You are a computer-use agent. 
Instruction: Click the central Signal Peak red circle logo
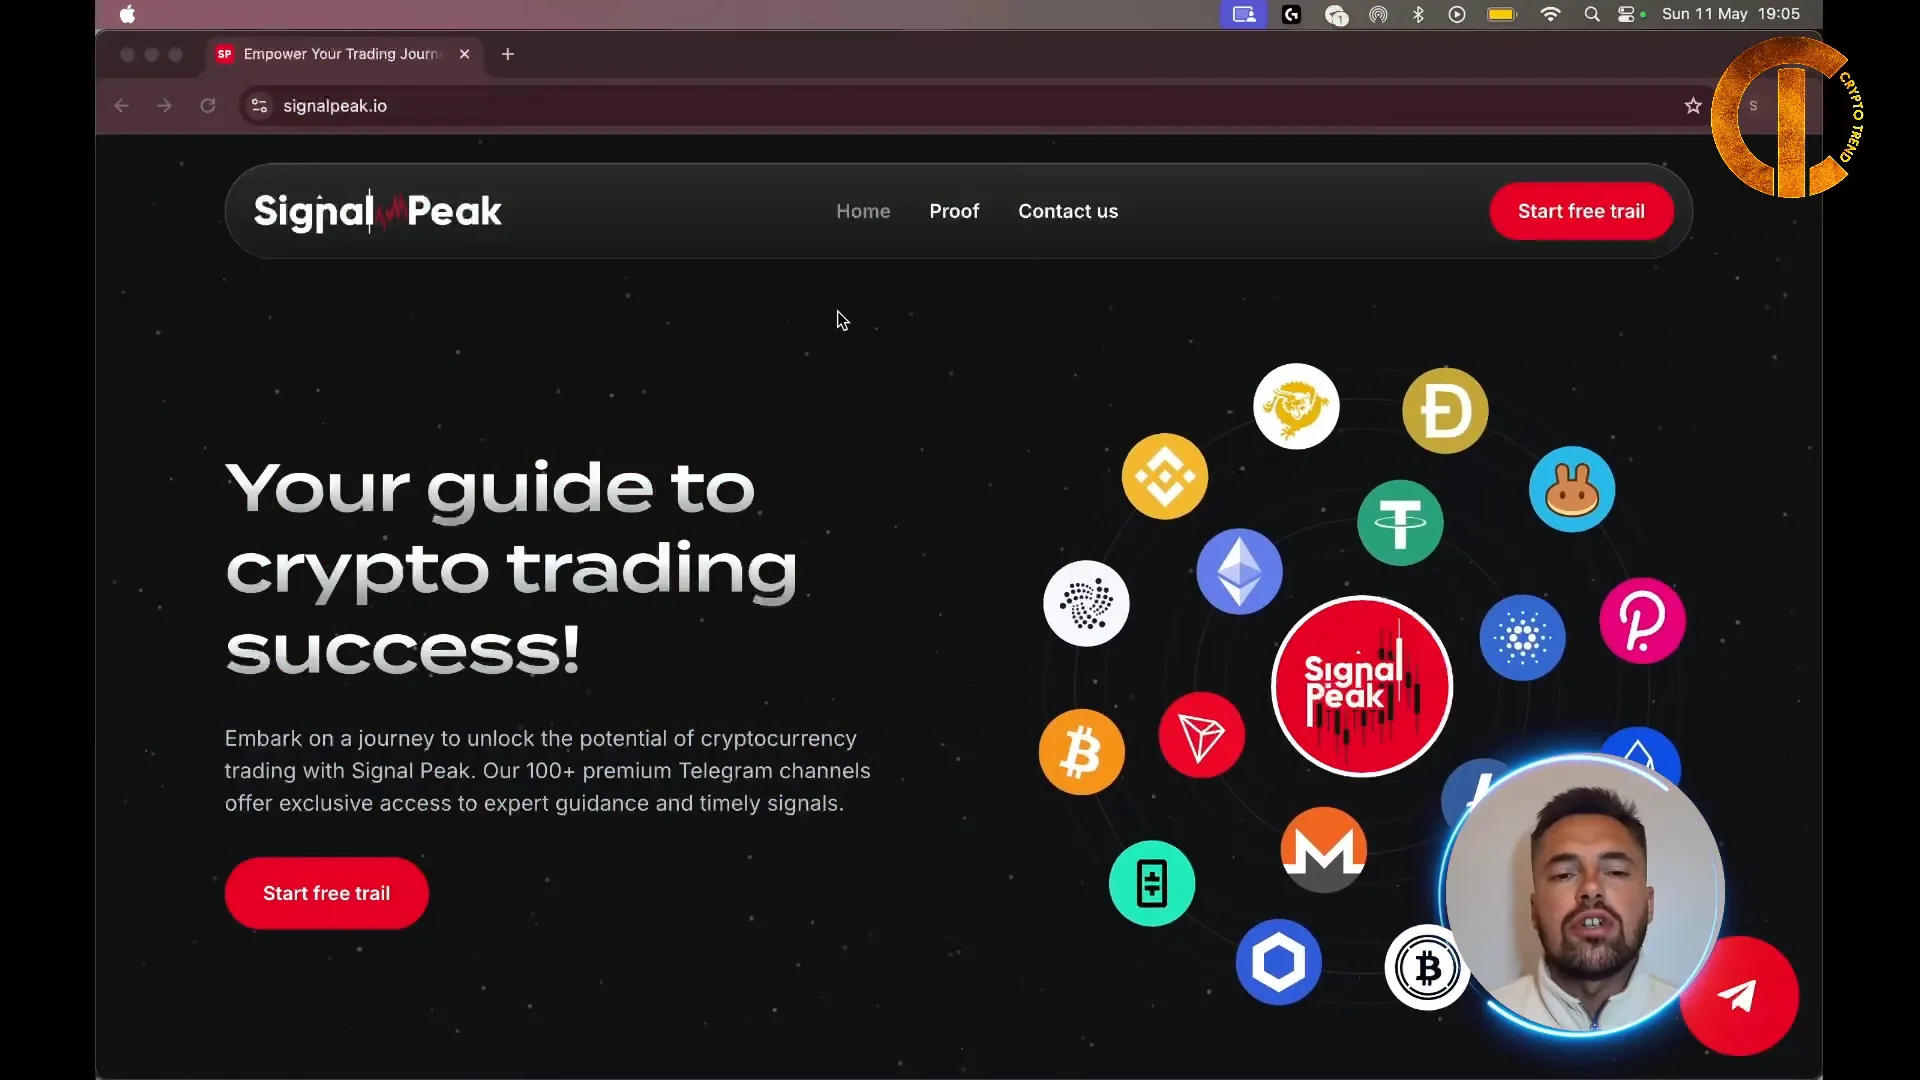pyautogui.click(x=1362, y=686)
